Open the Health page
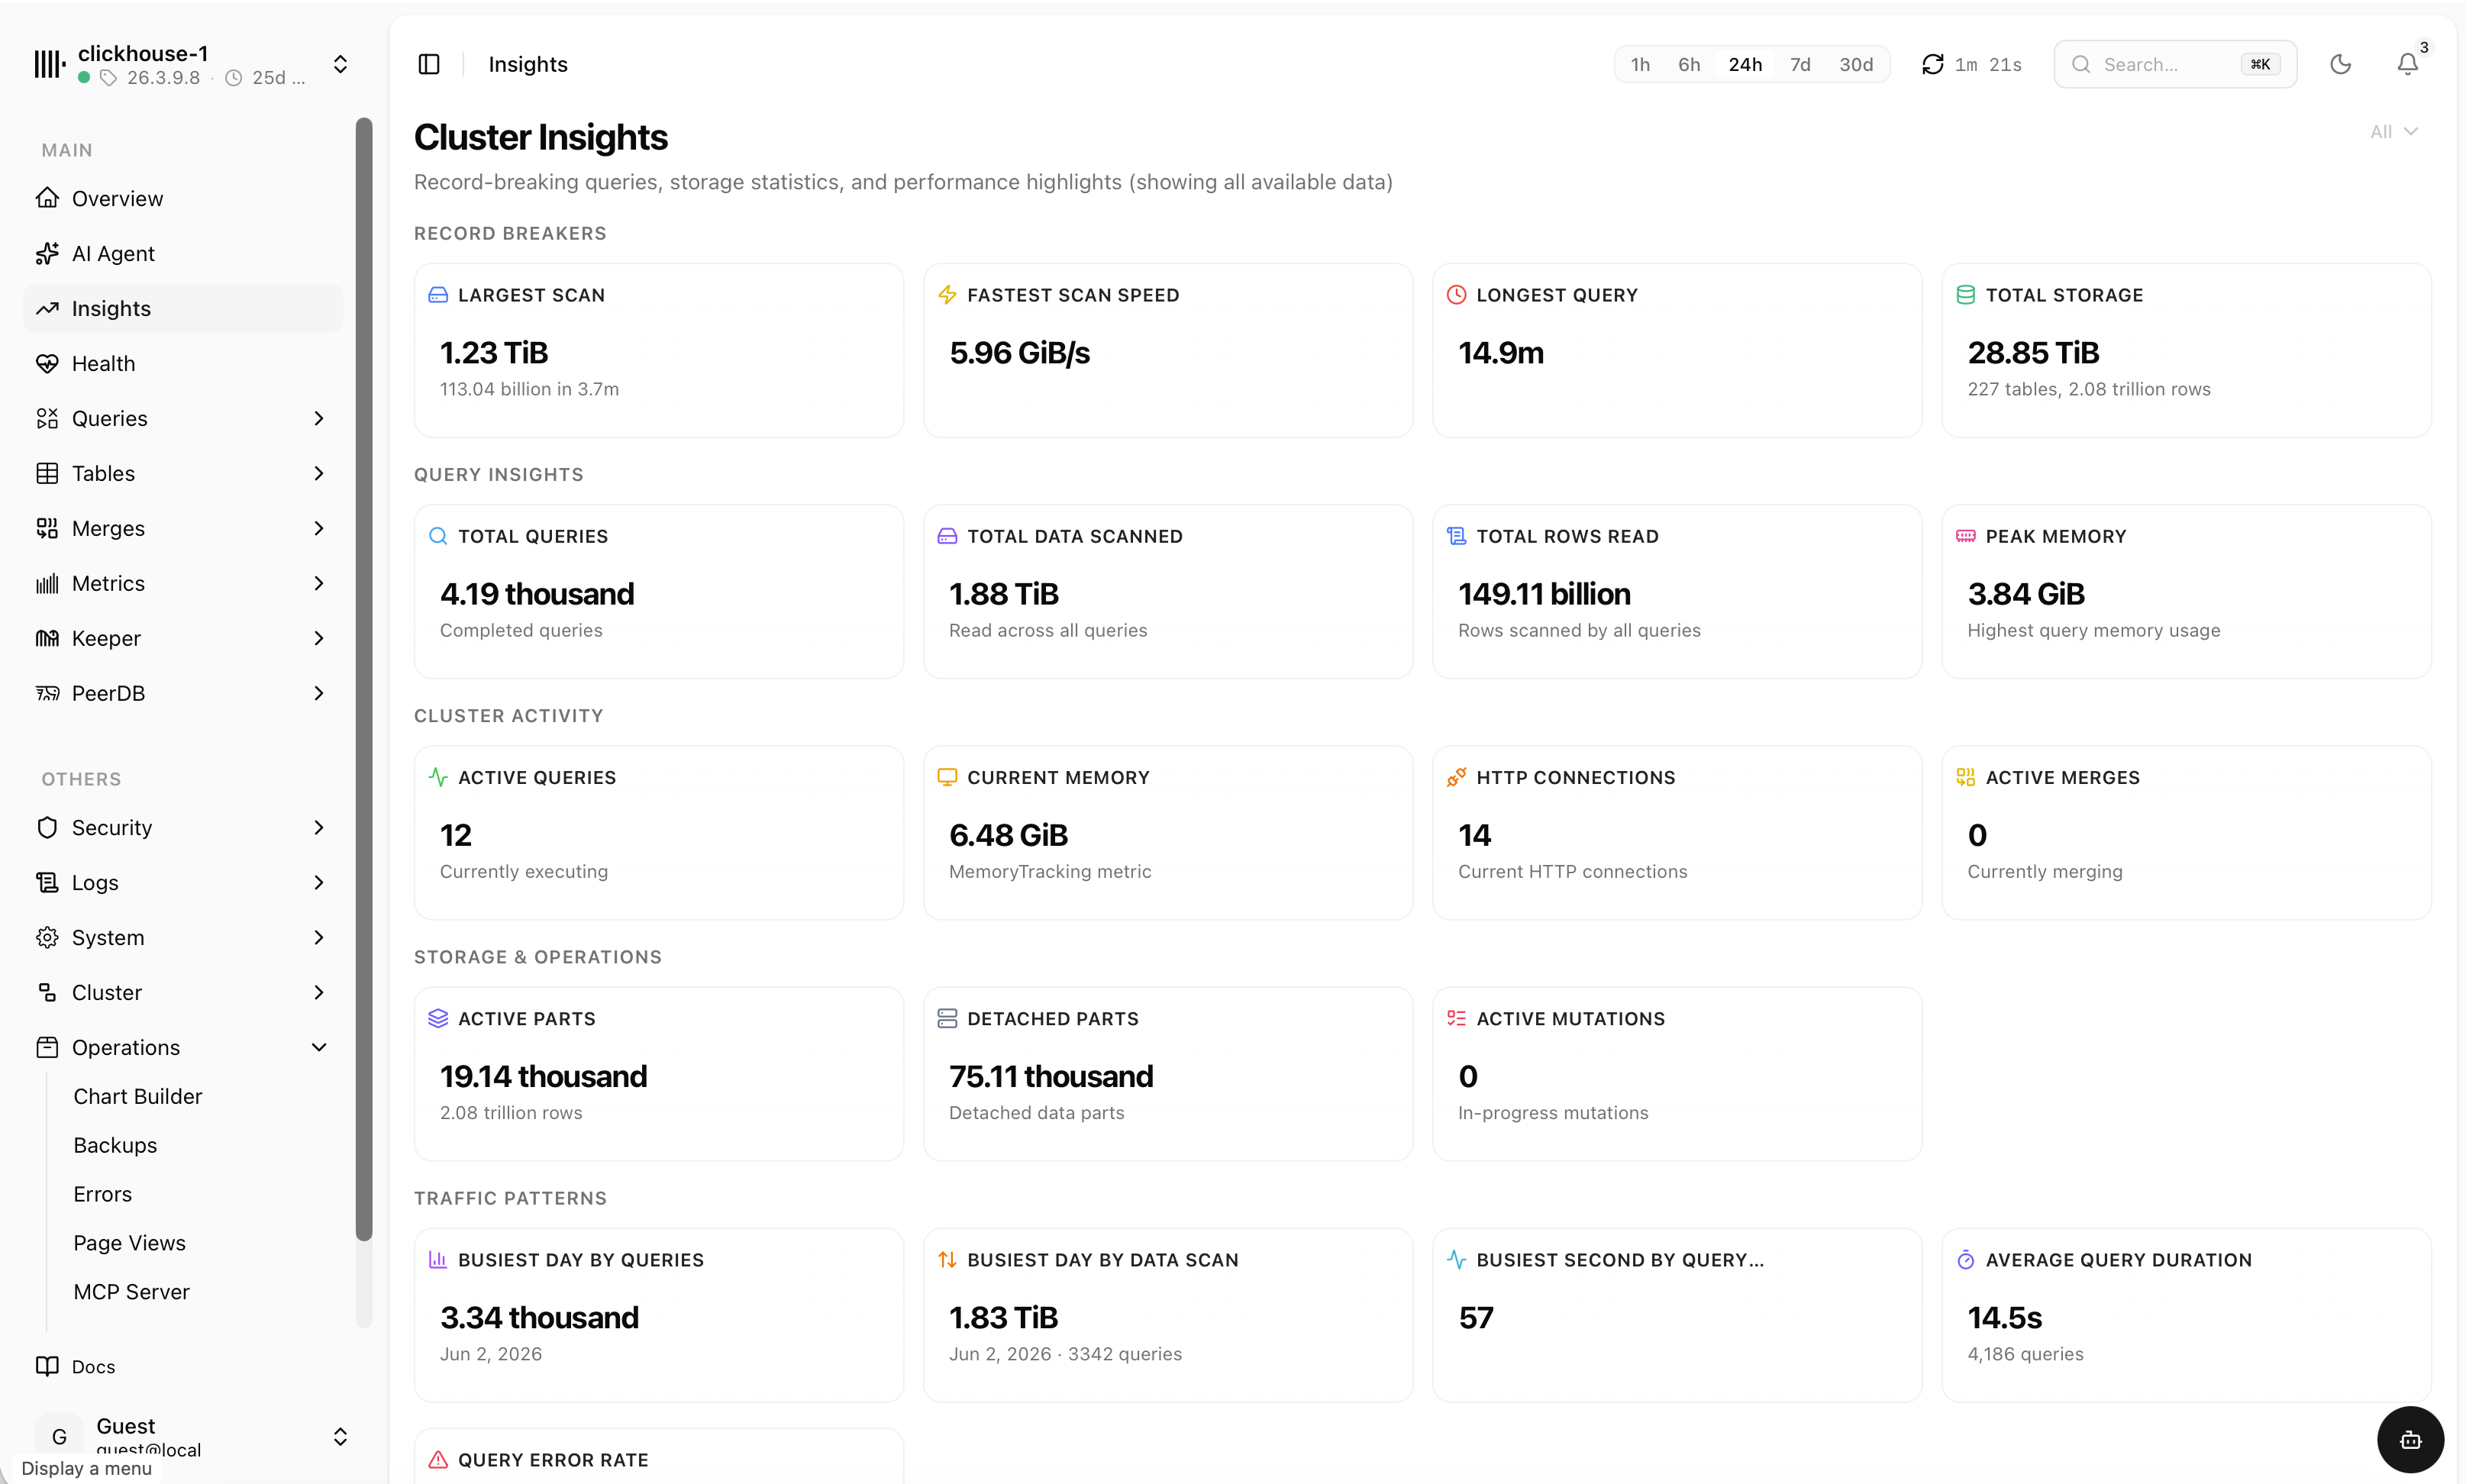The width and height of the screenshot is (2466, 1484). coord(183,363)
